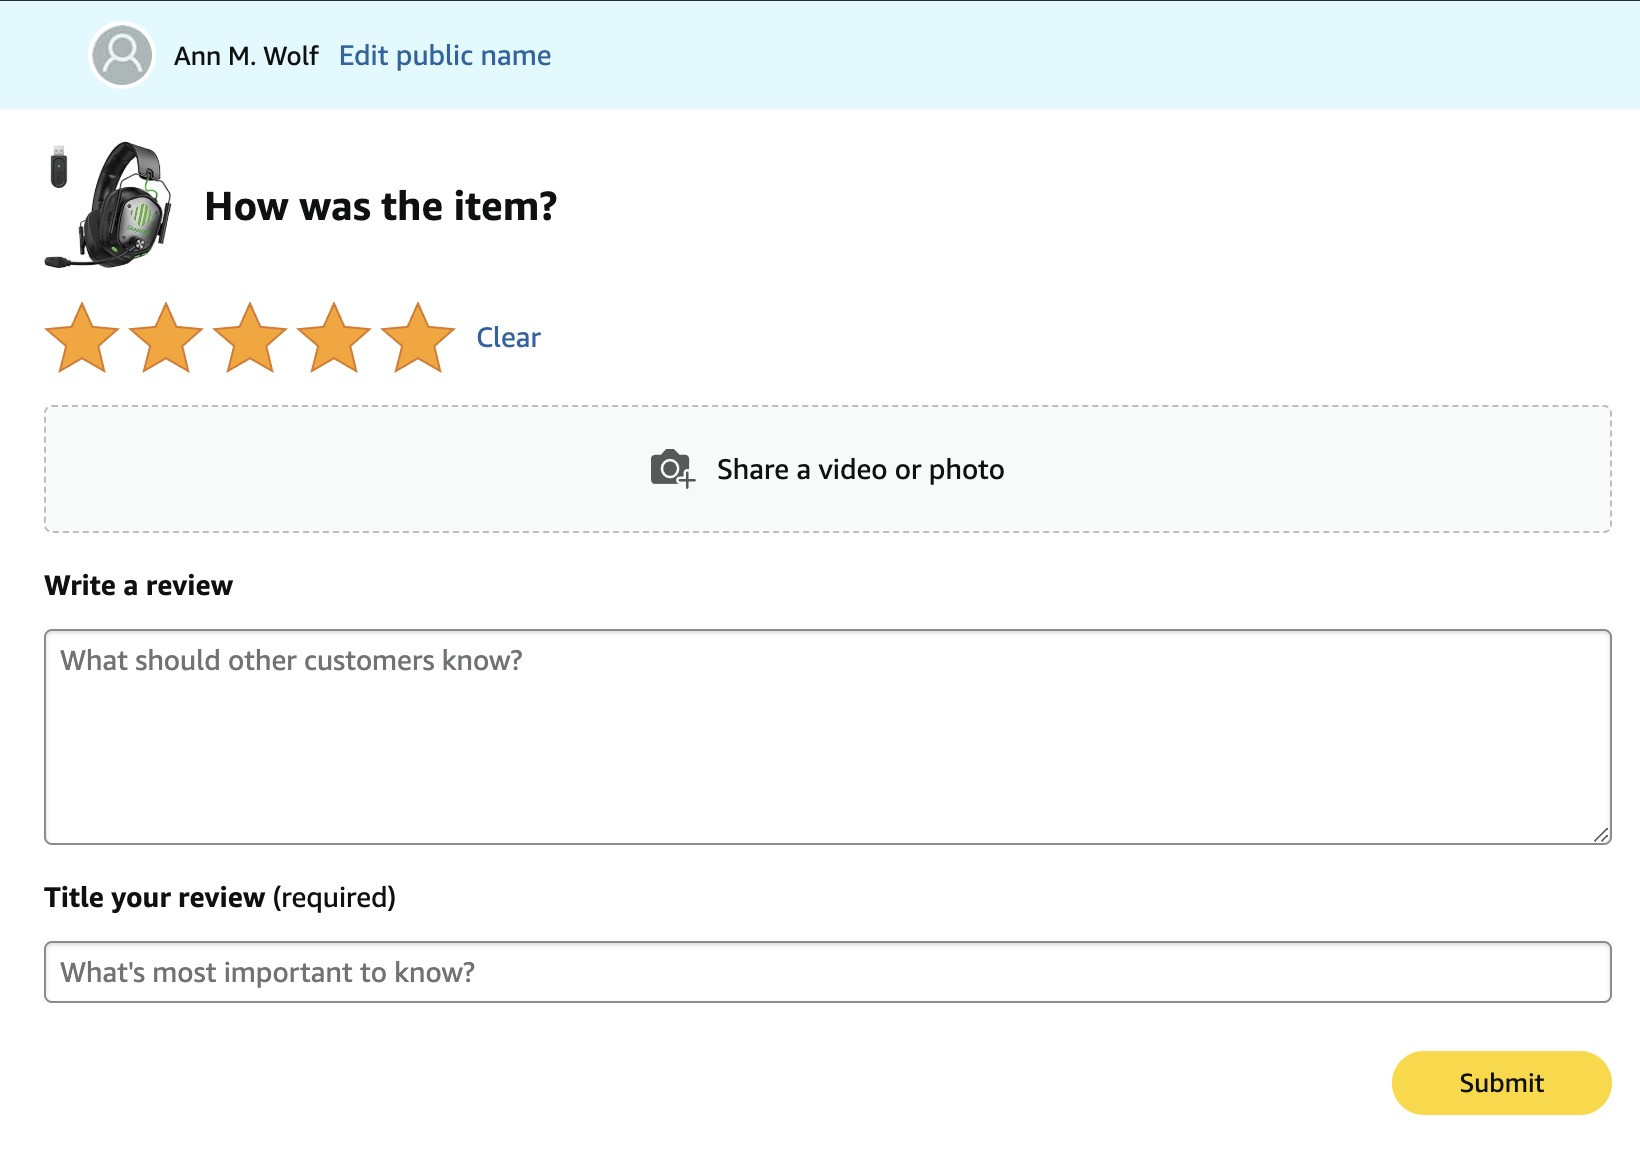The image size is (1640, 1154).
Task: Focus the What should other customers know textarea
Action: [x=828, y=737]
